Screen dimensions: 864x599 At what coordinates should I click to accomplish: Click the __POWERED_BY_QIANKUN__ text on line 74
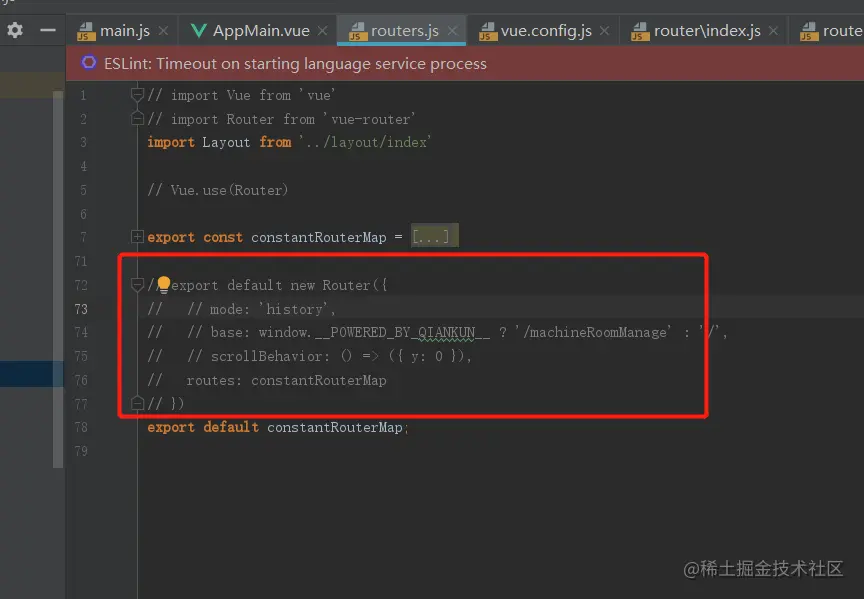(402, 333)
